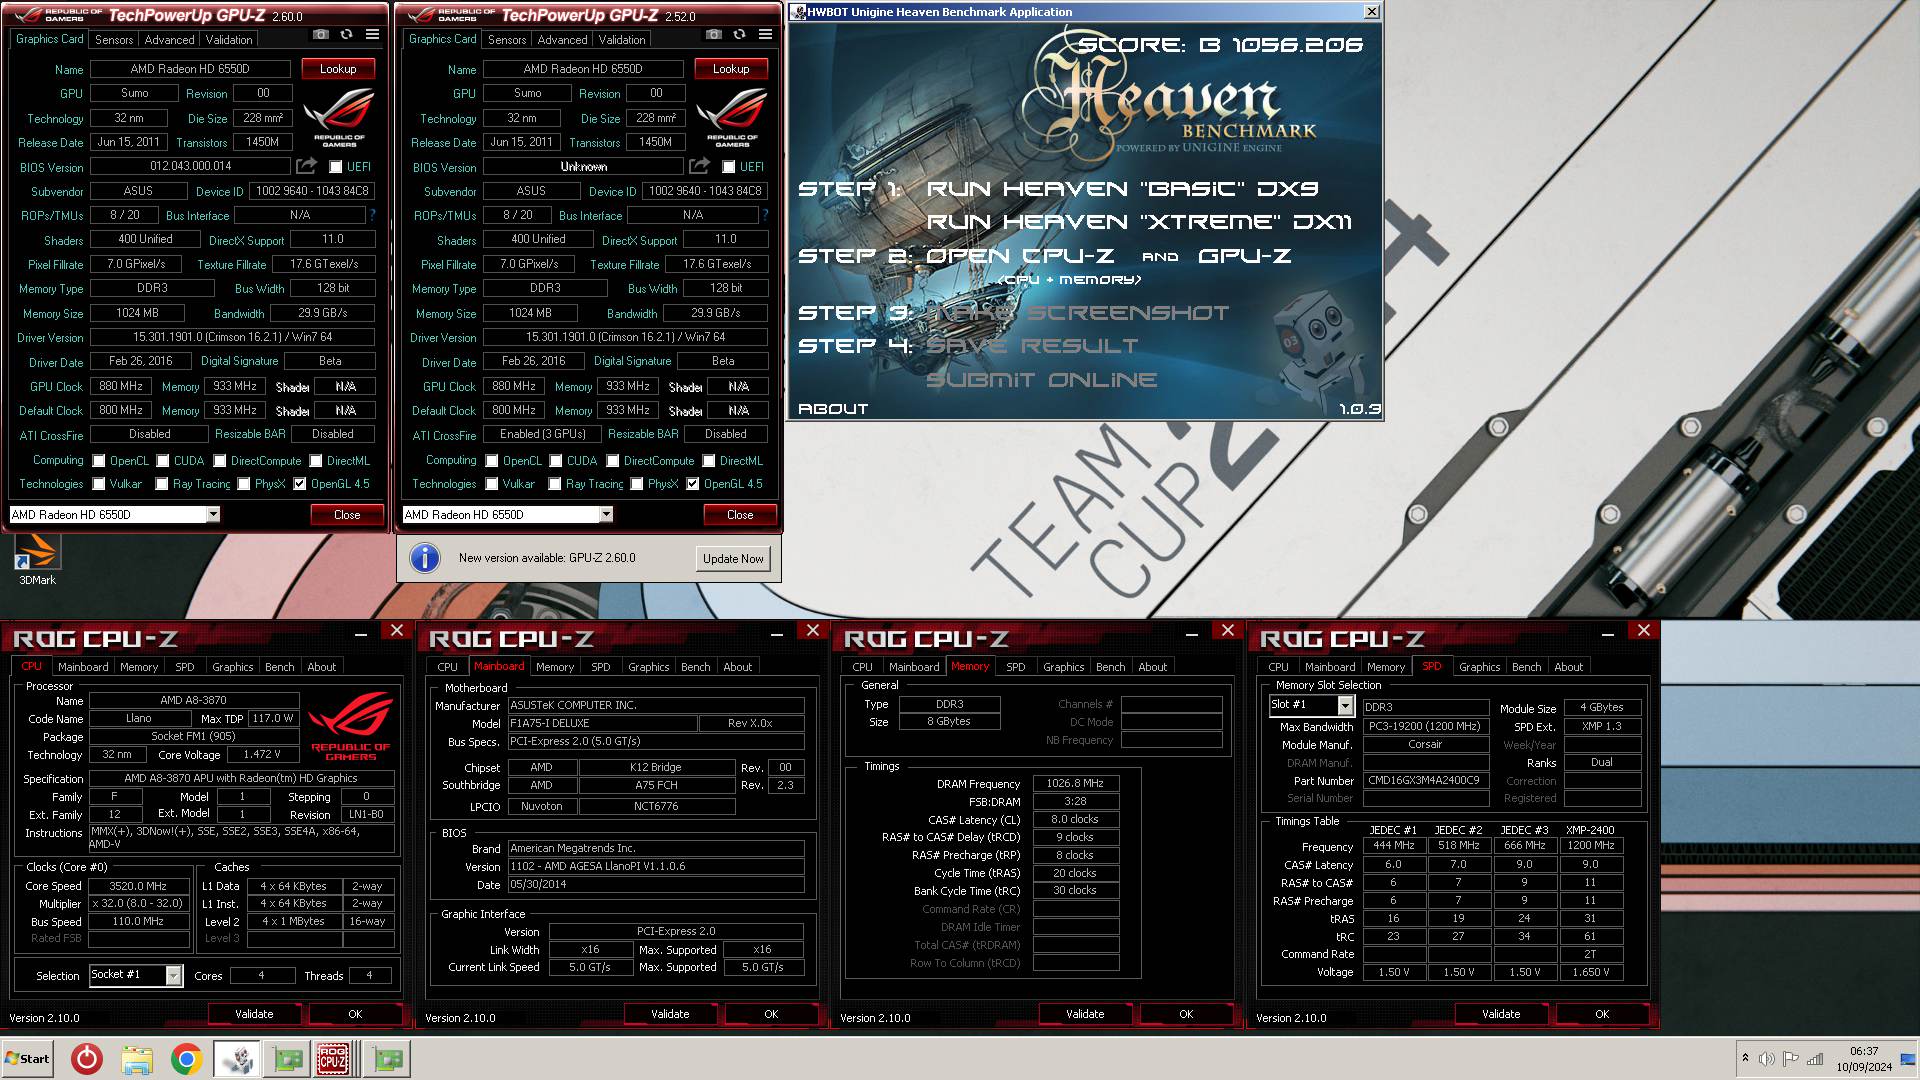Select the second GPU-Z taskbar icon
The width and height of the screenshot is (1920, 1080).
click(388, 1059)
